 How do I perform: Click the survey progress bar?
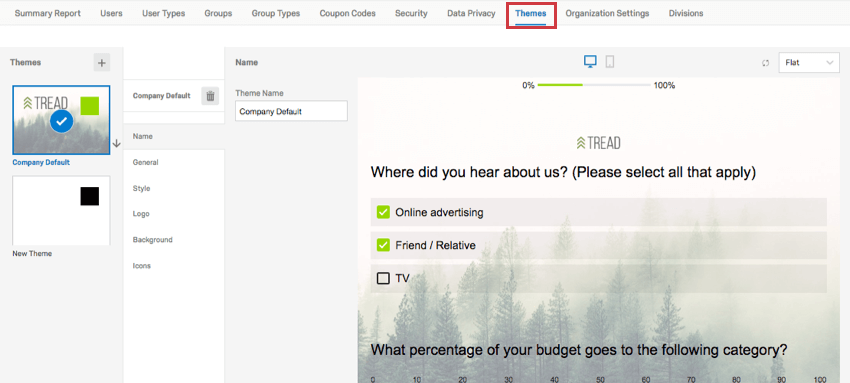[594, 85]
